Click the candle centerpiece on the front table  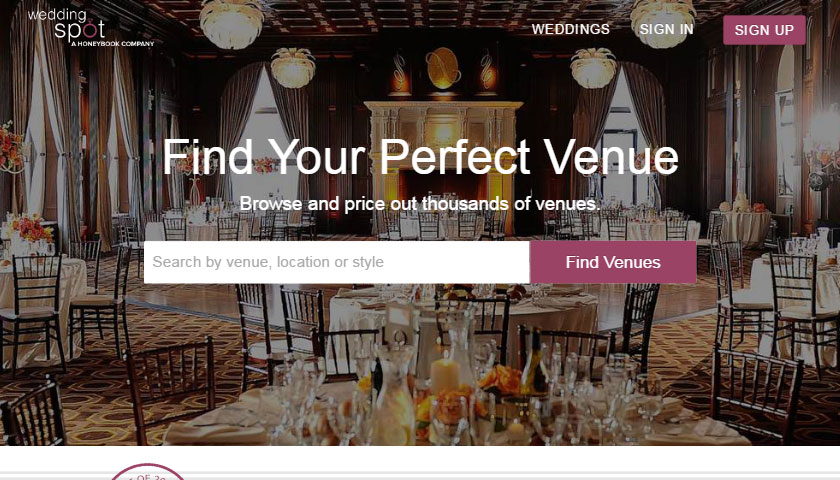tap(445, 373)
